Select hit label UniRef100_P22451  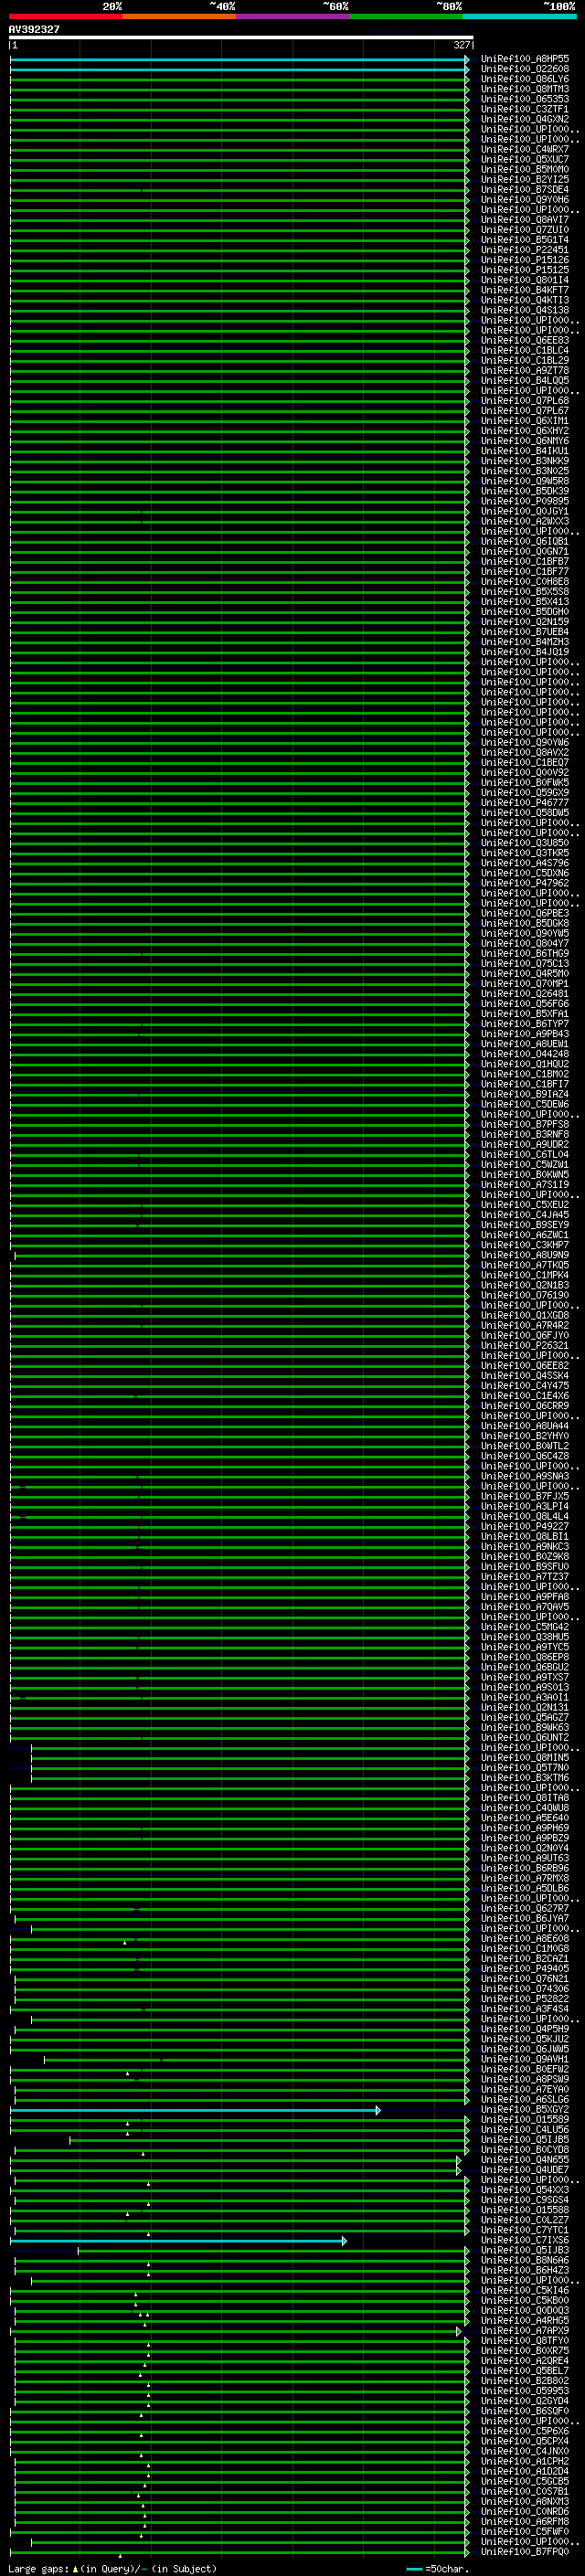coord(525,250)
